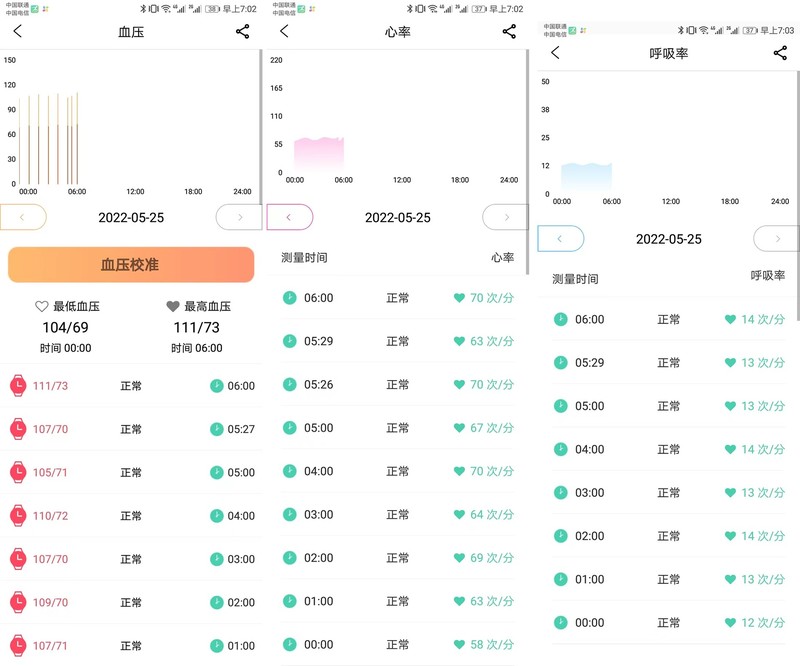Tap the back arrow on the 血压 screen
Screen dimensions: 800x666
(x=16, y=32)
